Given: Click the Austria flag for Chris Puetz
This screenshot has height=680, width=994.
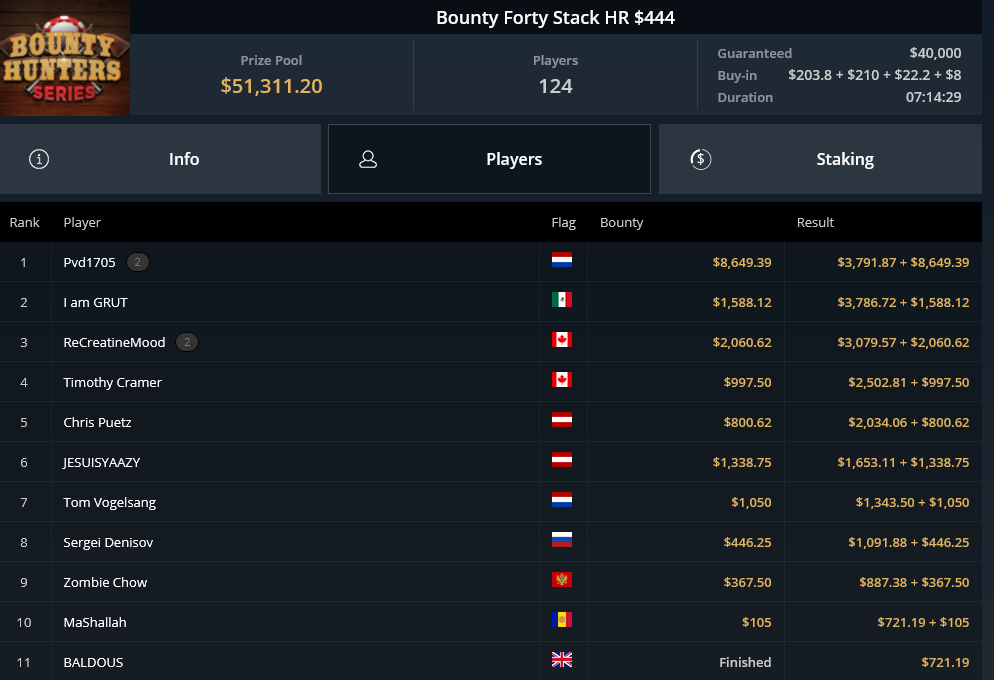Looking at the screenshot, I should click(x=562, y=420).
